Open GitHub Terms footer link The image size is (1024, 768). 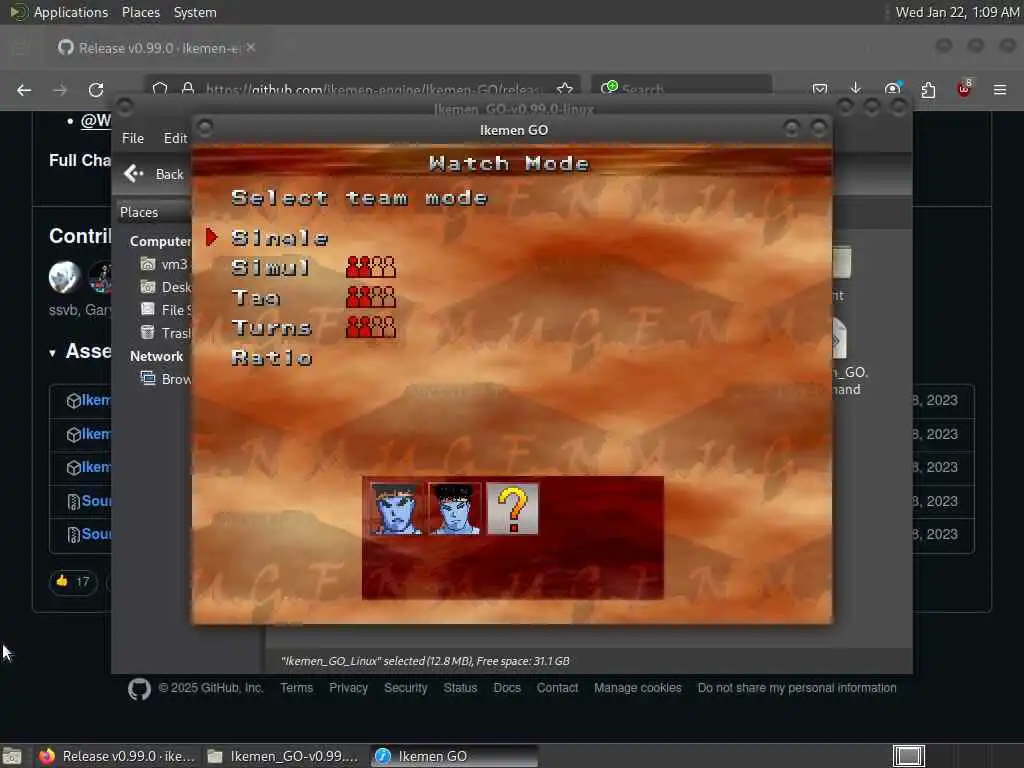tap(296, 688)
